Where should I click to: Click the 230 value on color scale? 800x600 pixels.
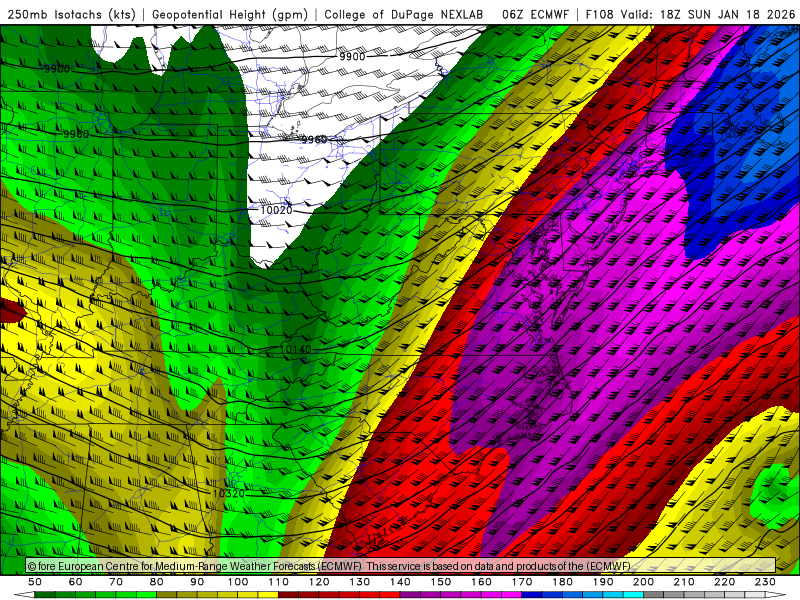[765, 582]
